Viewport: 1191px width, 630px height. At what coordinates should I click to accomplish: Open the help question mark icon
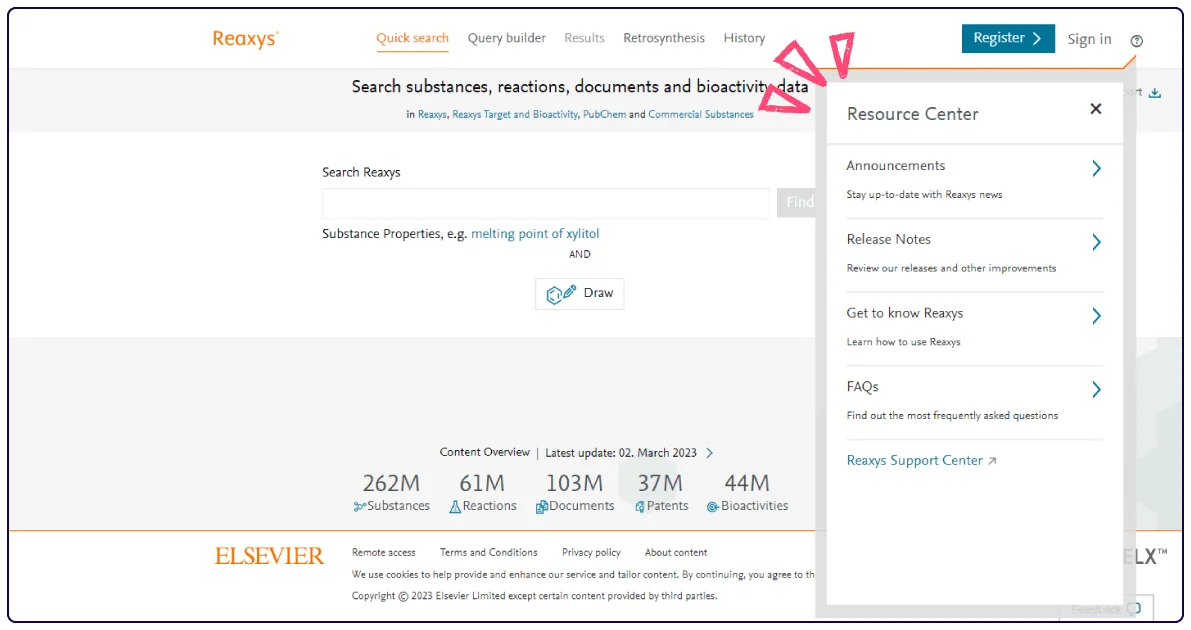point(1136,41)
